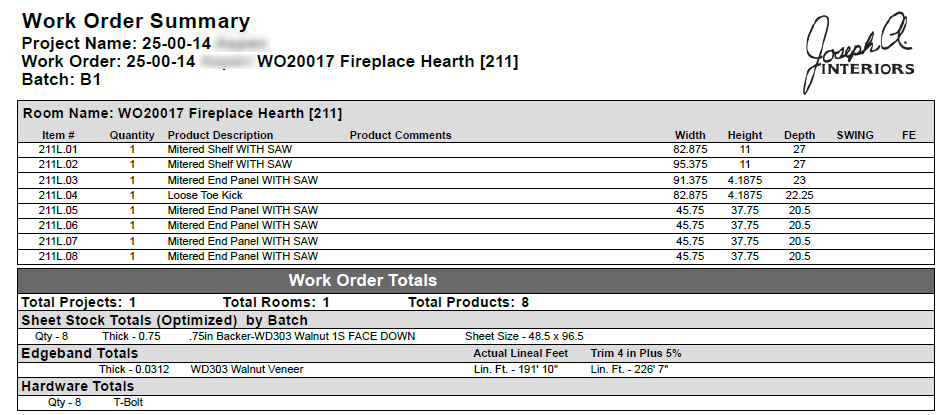The height and width of the screenshot is (415, 951).
Task: Click the 95.375 width value
Action: coord(690,164)
